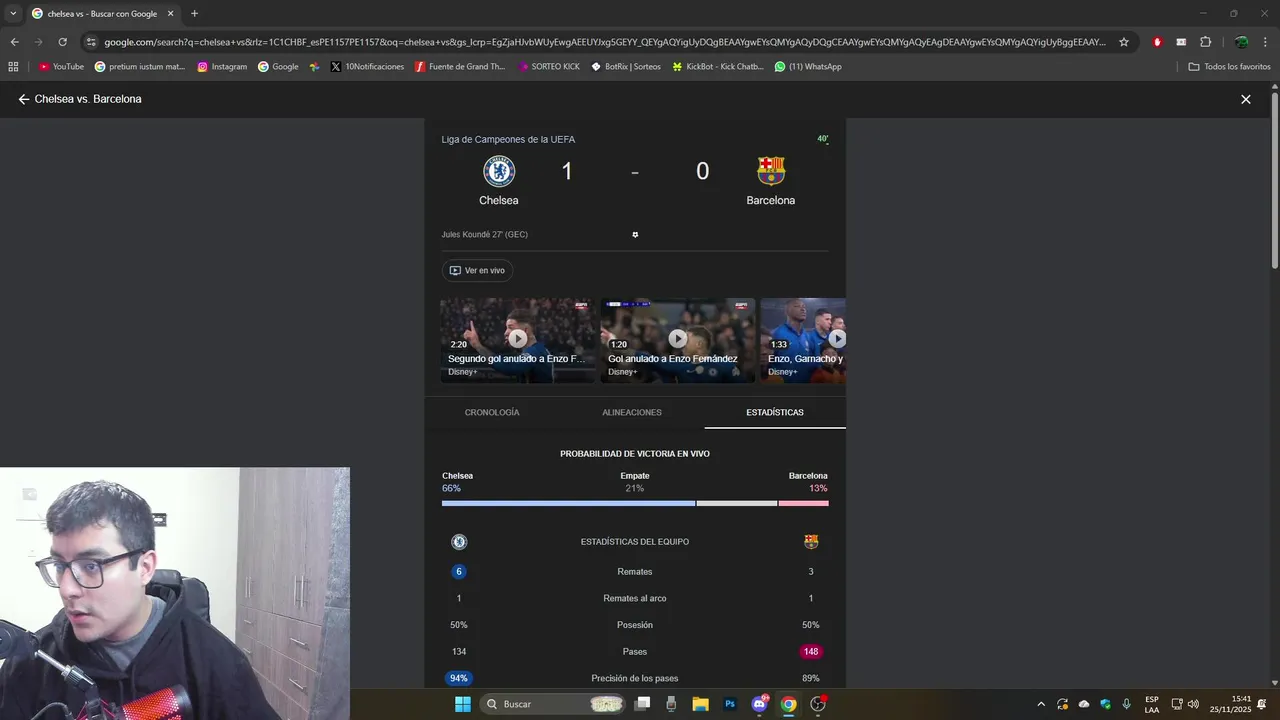This screenshot has height=720, width=1280.
Task: Click the Barcelona icon in team statistics header
Action: point(811,542)
